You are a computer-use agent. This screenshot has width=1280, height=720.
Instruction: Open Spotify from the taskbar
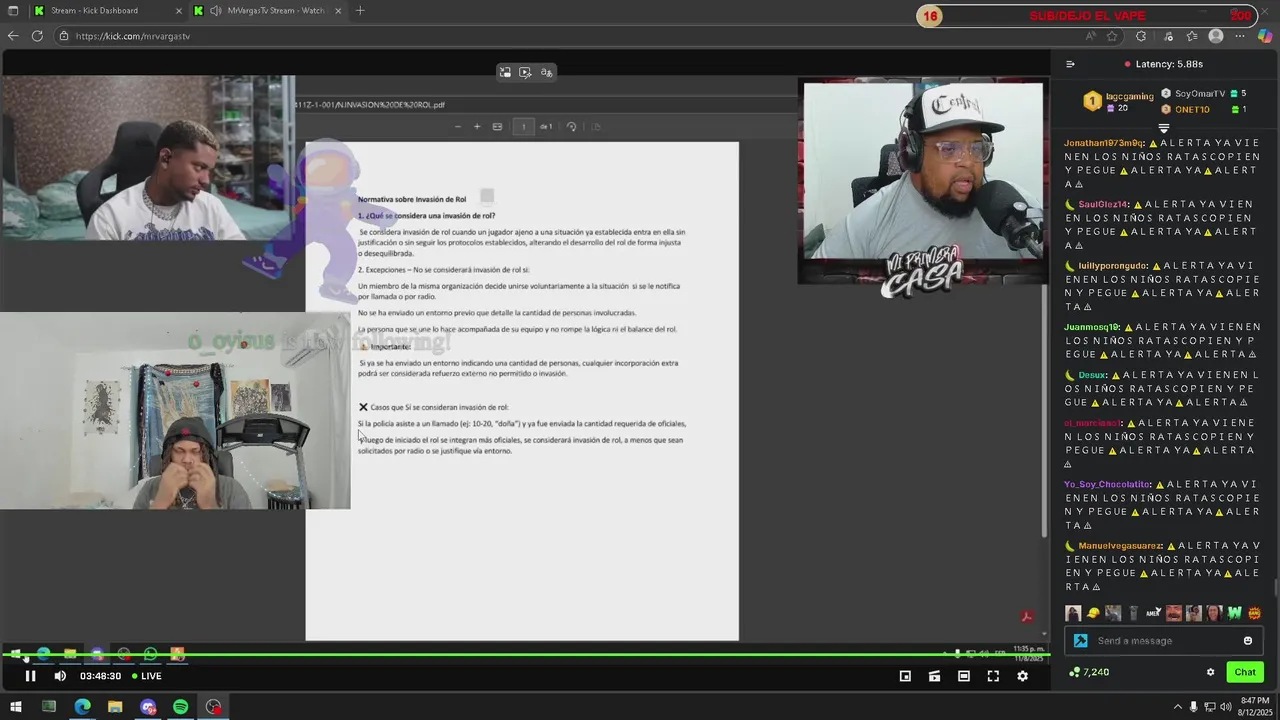point(181,707)
